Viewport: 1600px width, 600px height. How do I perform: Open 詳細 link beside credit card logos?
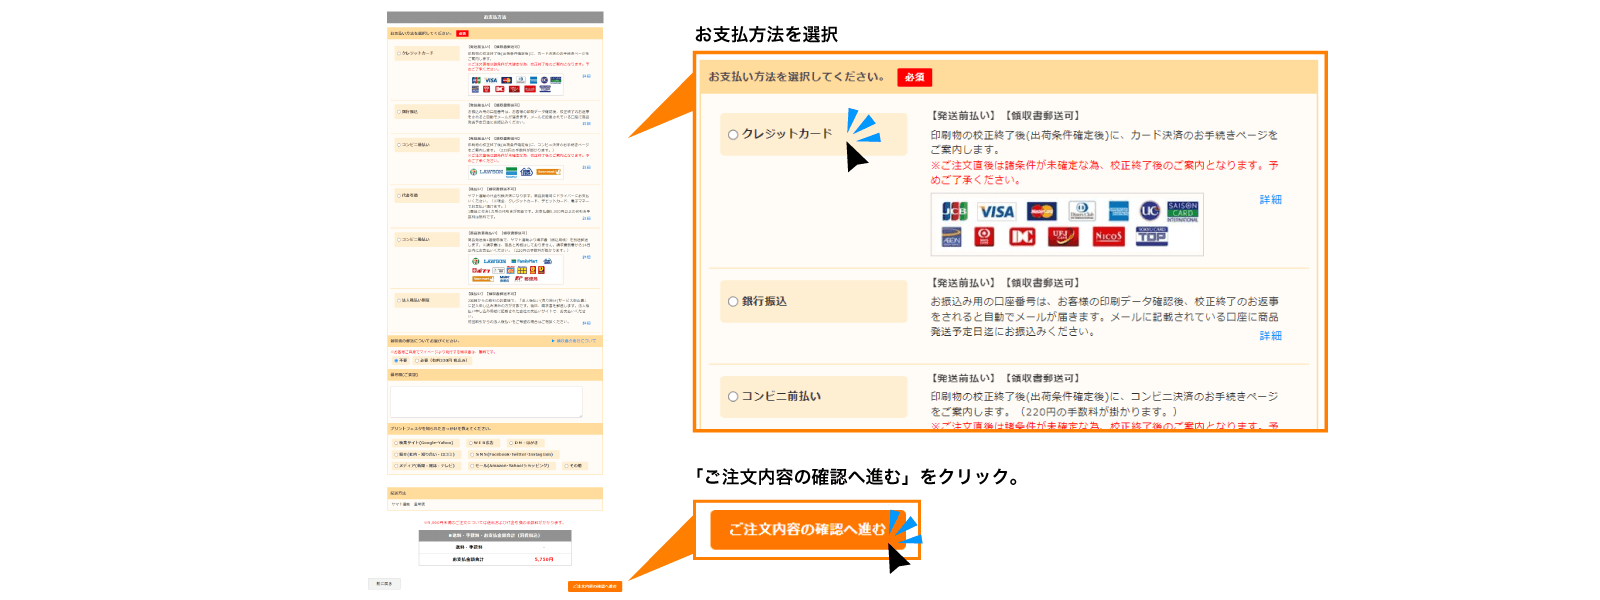(x=1270, y=200)
